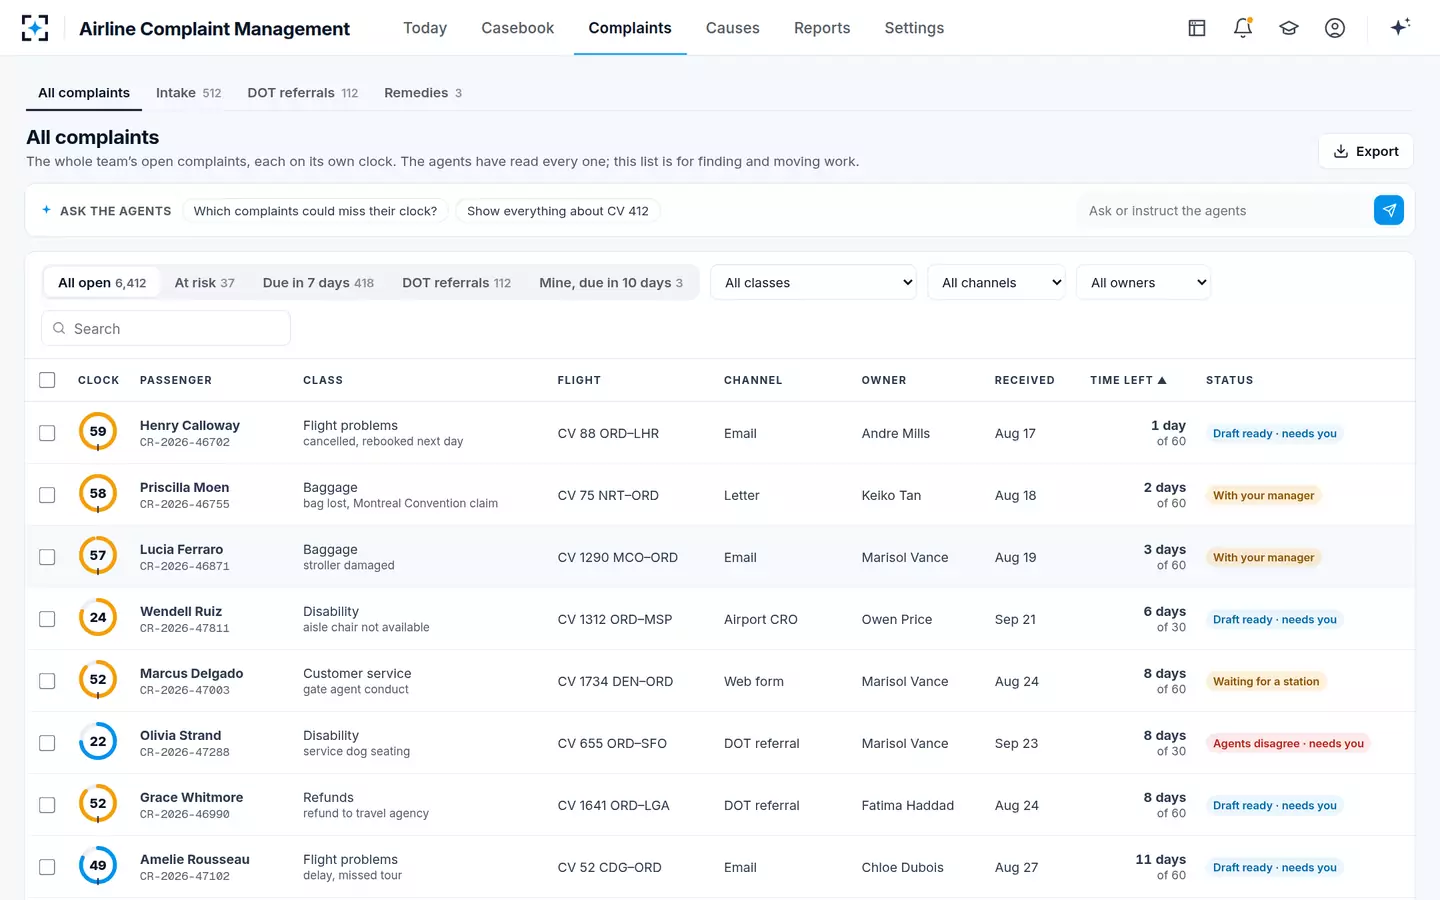1440x900 pixels.
Task: Tick Olivia Strand's row checkbox
Action: [x=47, y=743]
